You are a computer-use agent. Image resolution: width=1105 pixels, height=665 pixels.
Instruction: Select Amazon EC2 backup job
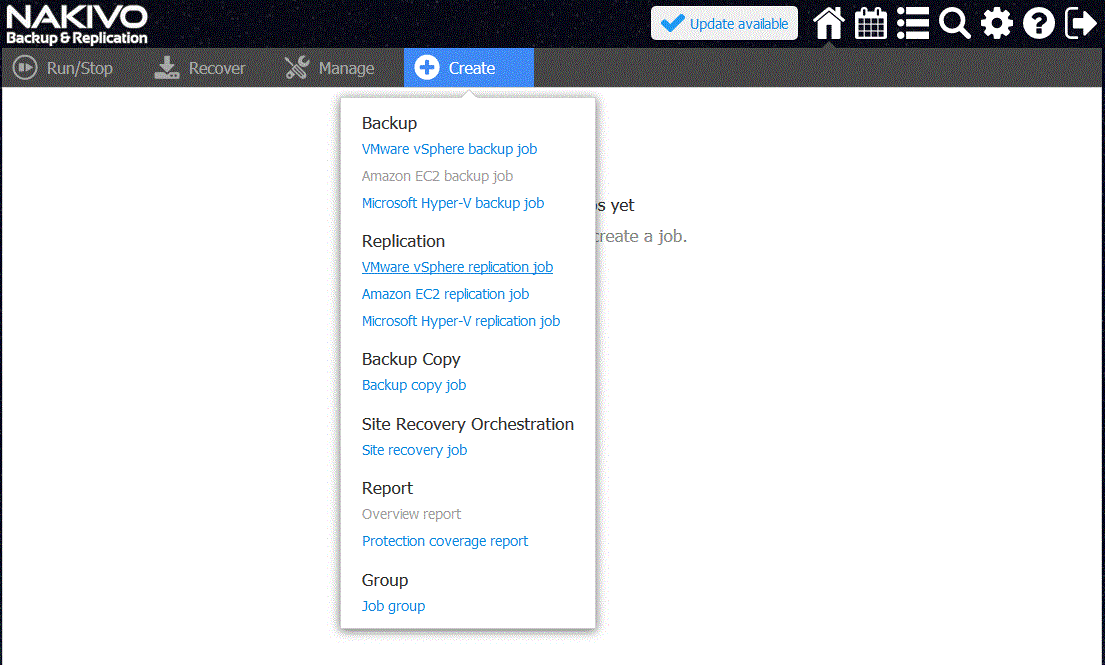(437, 176)
